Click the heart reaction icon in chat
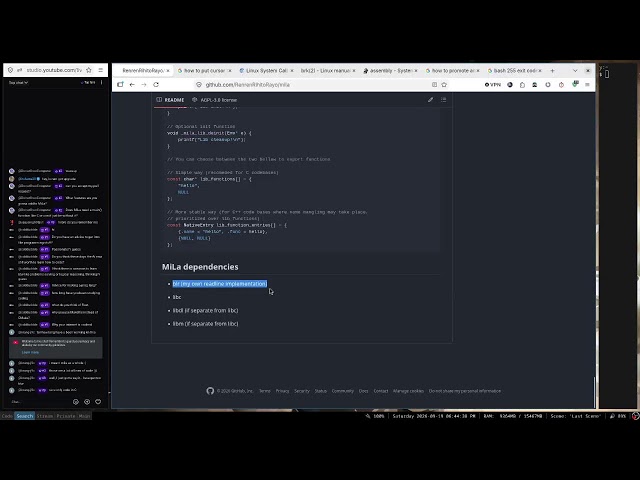640x480 pixels. [x=98, y=402]
